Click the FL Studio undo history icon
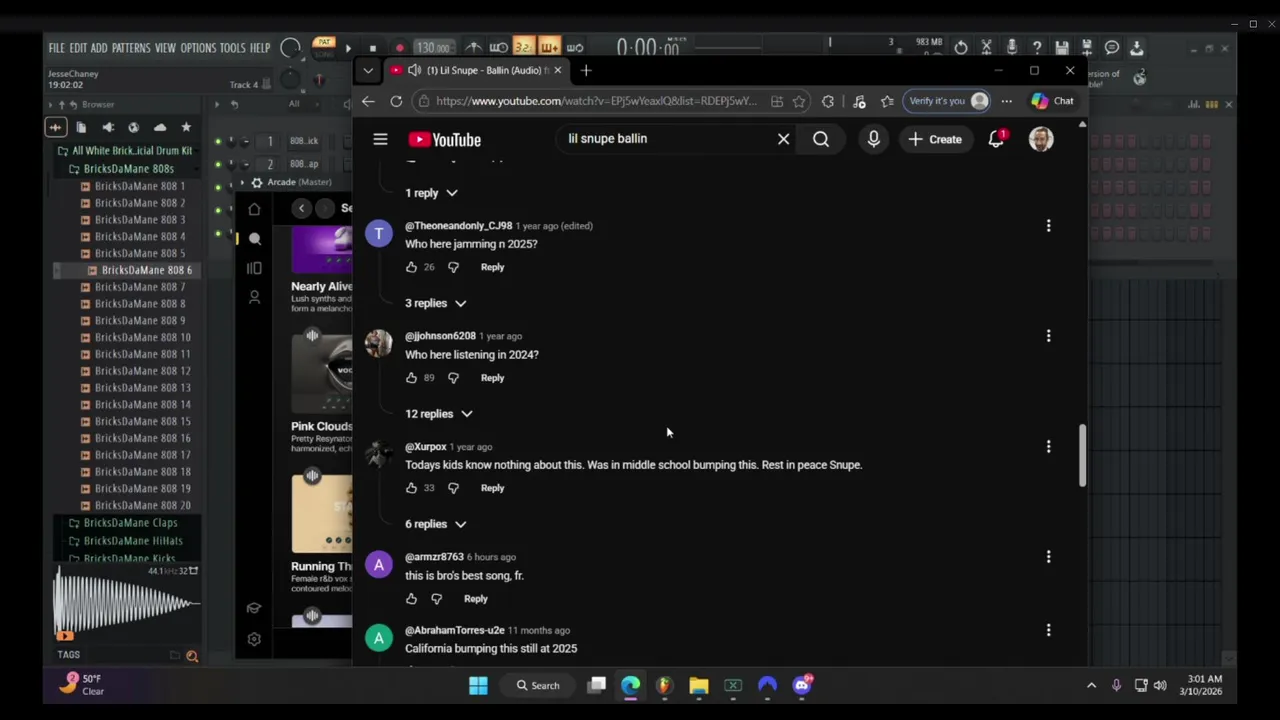The height and width of the screenshot is (720, 1280). pyautogui.click(x=961, y=48)
